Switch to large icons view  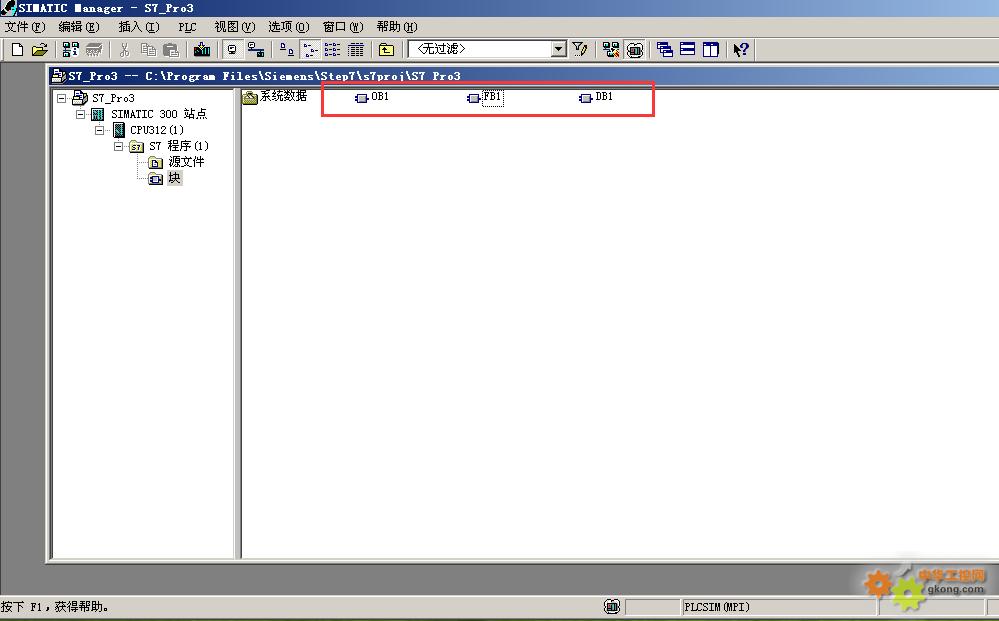coord(287,49)
